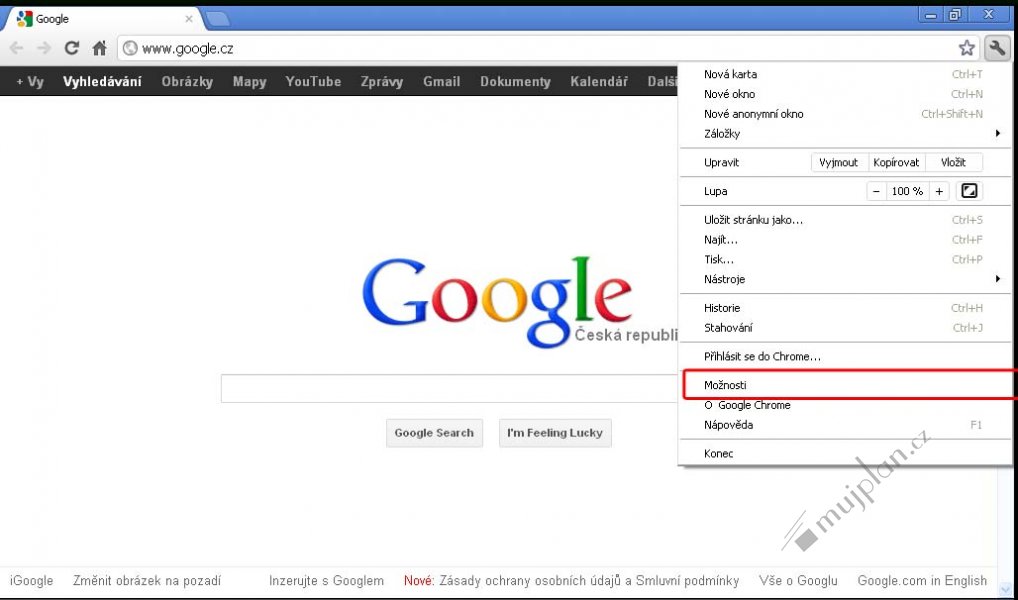Viewport: 1018px width, 600px height.
Task: Open Kalendář in the Google bar
Action: tap(599, 82)
